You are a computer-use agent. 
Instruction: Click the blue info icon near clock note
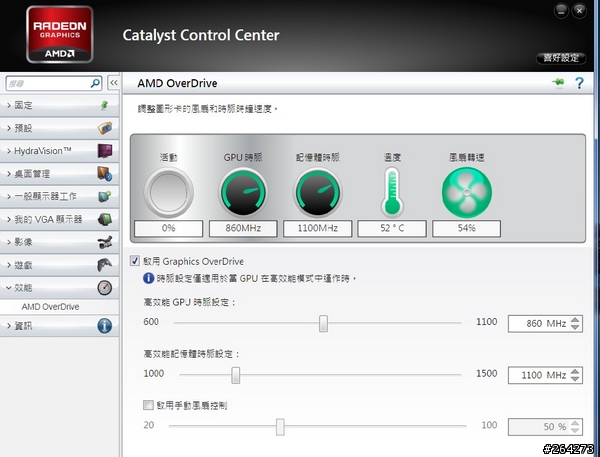148,278
